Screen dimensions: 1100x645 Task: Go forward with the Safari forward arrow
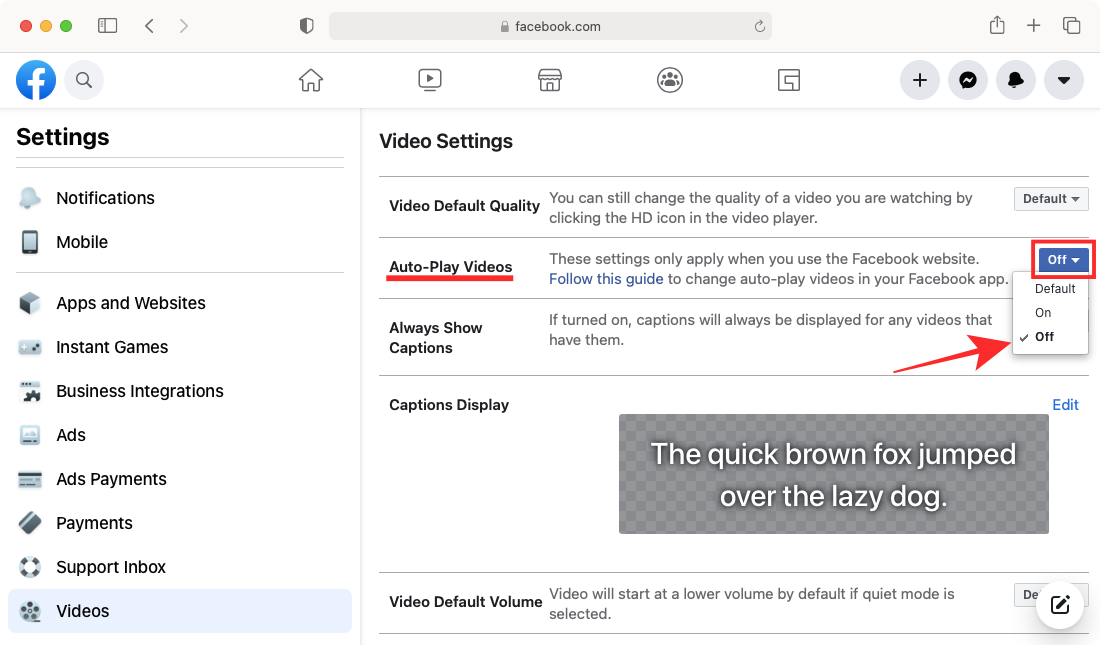tap(184, 26)
